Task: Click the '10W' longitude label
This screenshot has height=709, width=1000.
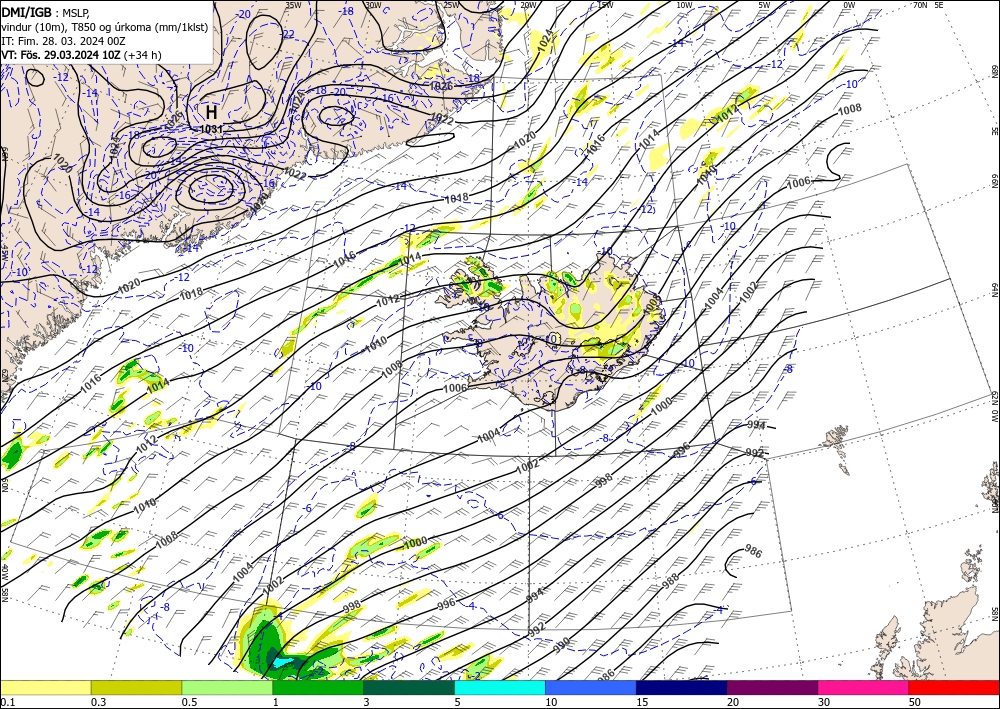Action: [x=684, y=5]
